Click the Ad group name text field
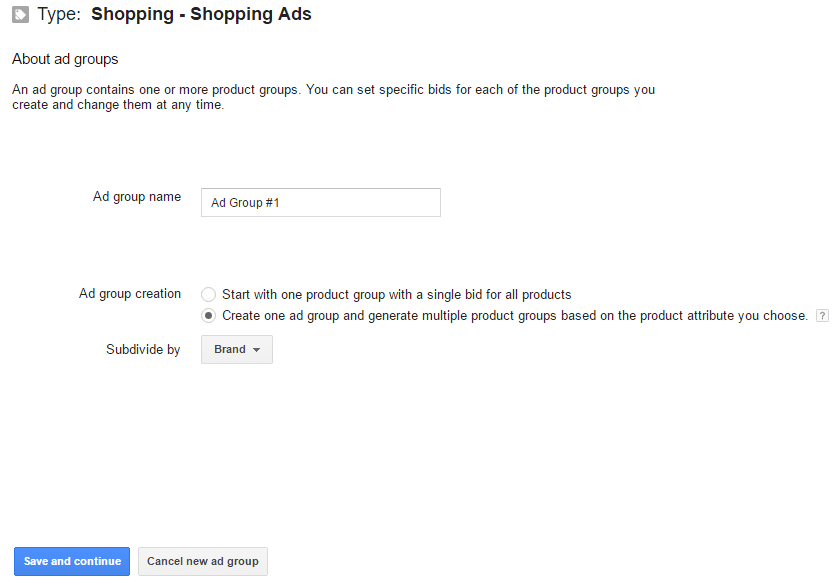 tap(320, 202)
